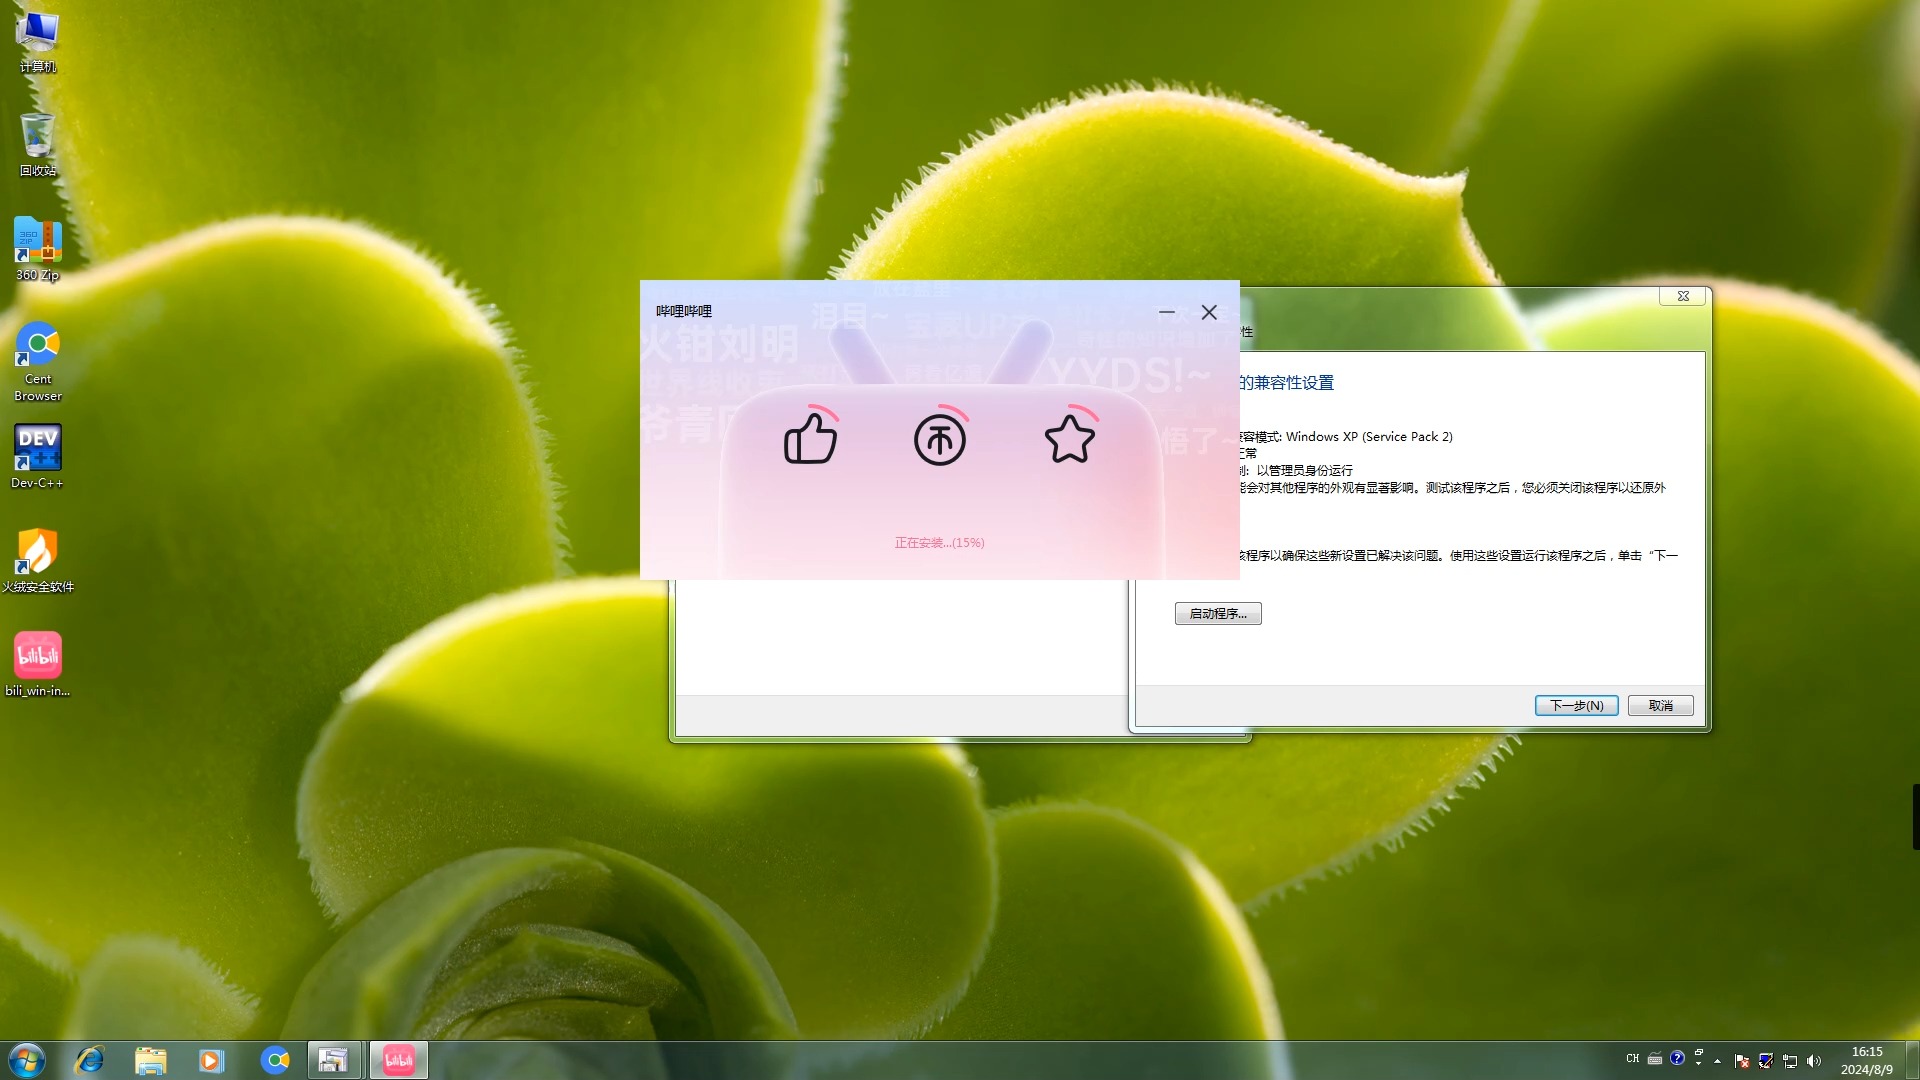The image size is (1920, 1080).
Task: Open Windows Media Player from the taskbar
Action: point(212,1060)
